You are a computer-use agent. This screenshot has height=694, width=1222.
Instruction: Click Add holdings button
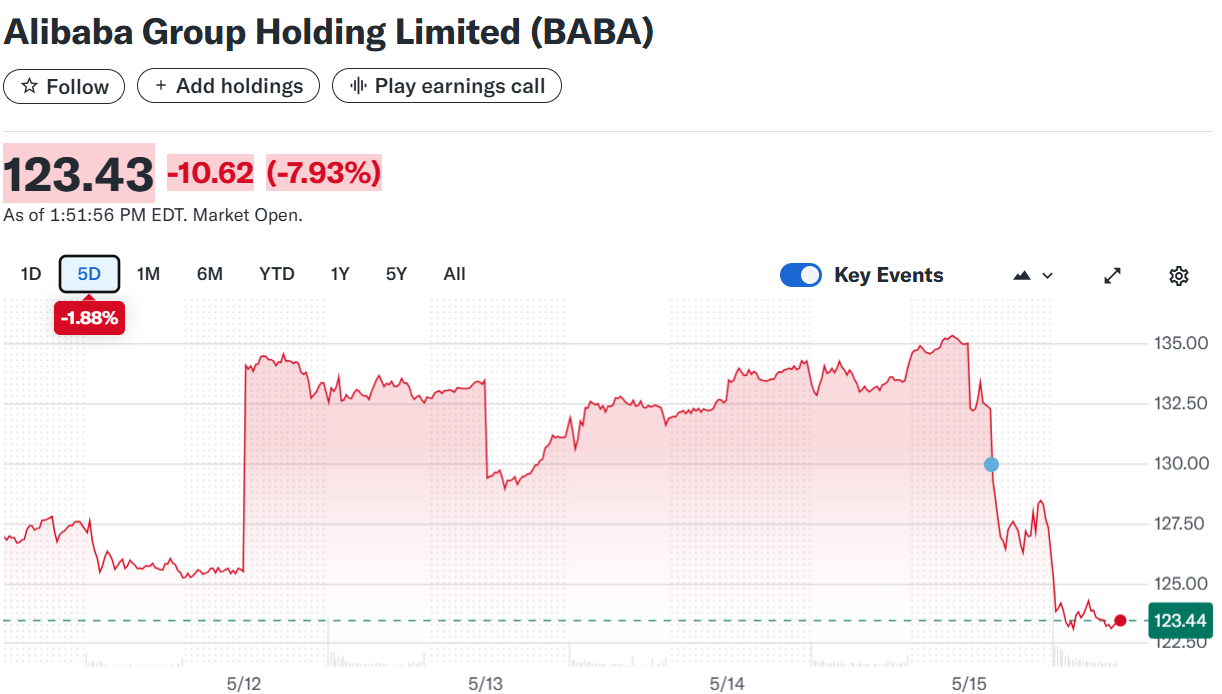[x=228, y=86]
